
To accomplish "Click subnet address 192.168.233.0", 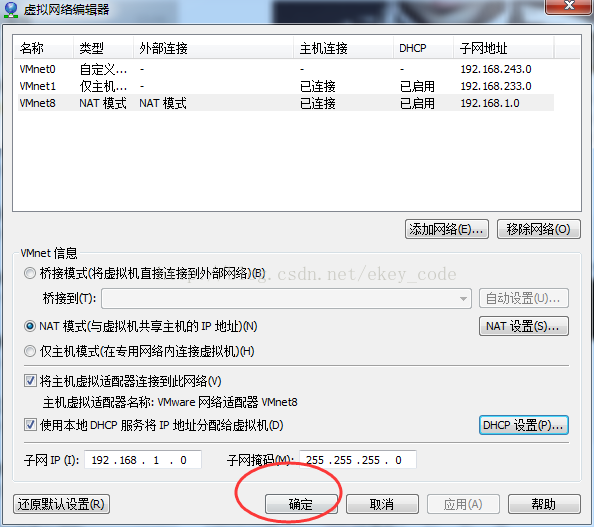I will pos(496,86).
